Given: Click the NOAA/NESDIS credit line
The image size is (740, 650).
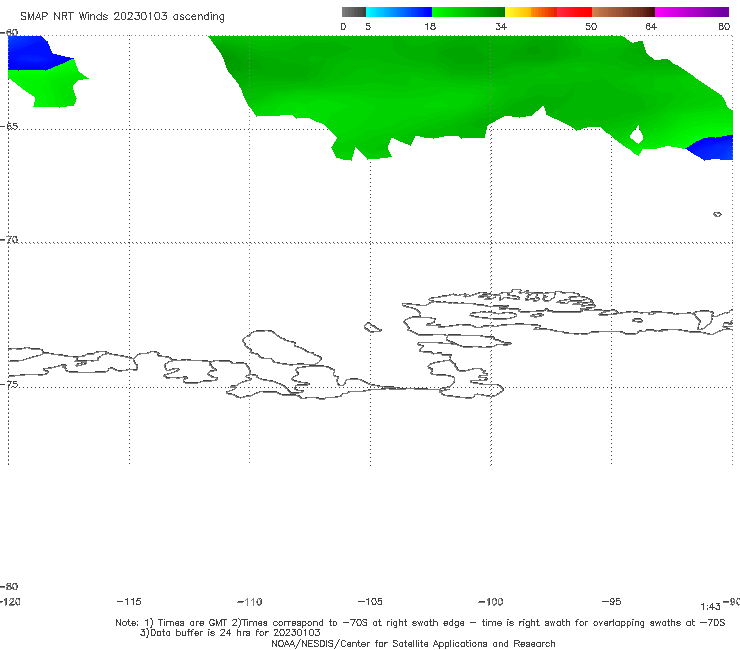Looking at the screenshot, I should tap(413, 643).
